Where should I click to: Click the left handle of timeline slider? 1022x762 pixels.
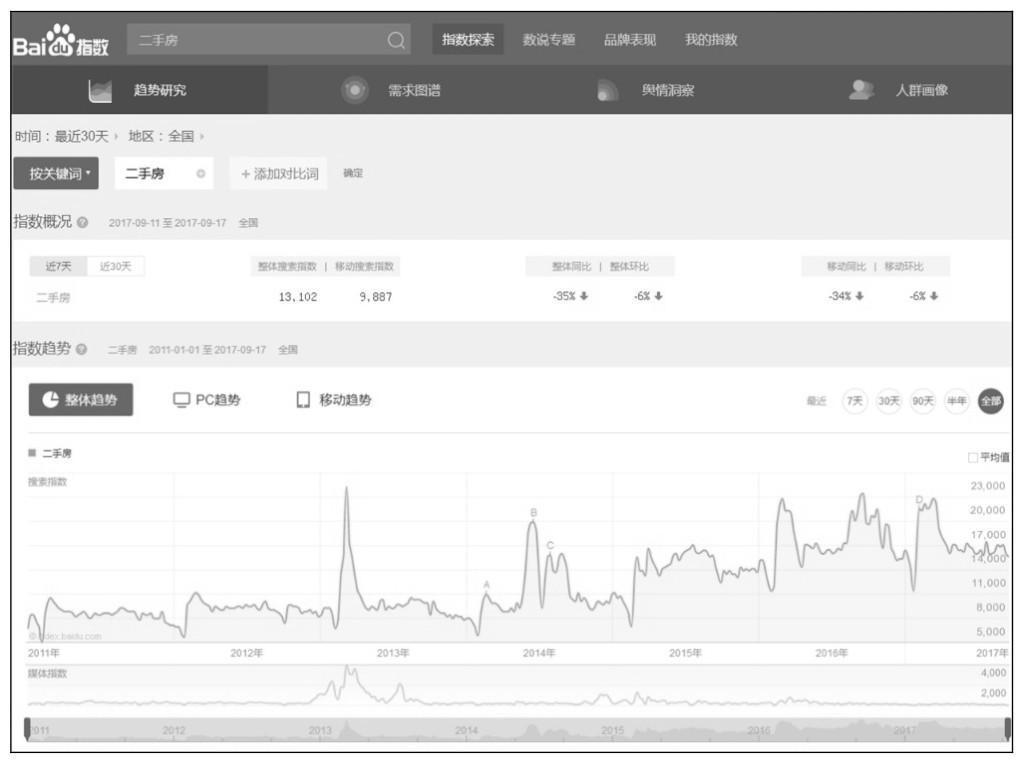27,729
